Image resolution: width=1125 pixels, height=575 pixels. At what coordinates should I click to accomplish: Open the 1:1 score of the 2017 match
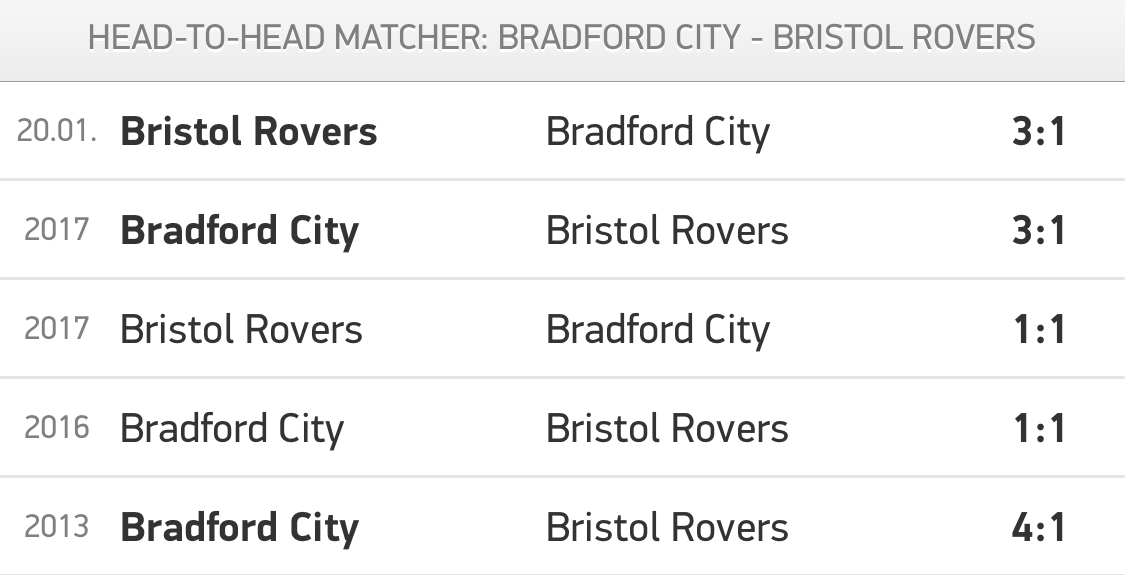1040,330
